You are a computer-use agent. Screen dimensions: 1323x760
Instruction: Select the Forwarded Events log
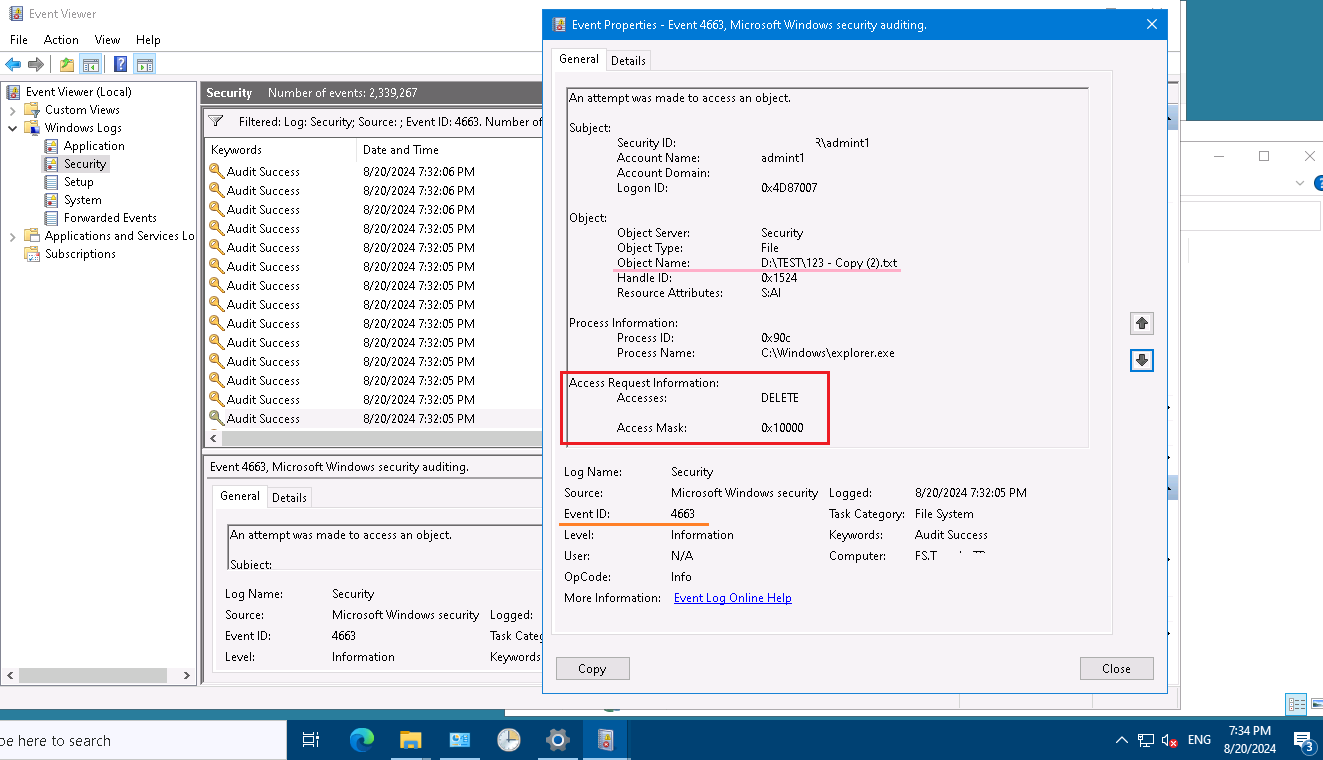[x=110, y=218]
